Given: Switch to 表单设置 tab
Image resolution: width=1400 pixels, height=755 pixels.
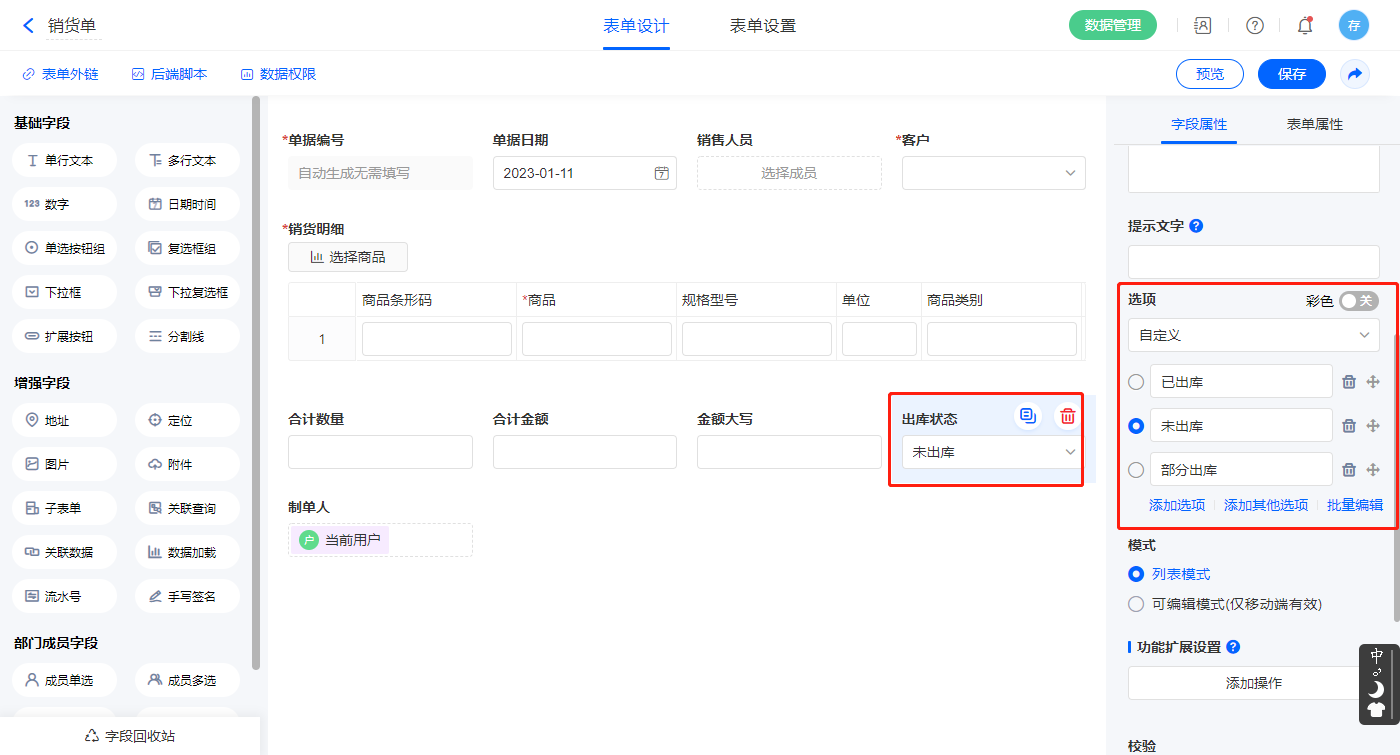Looking at the screenshot, I should pyautogui.click(x=762, y=26).
